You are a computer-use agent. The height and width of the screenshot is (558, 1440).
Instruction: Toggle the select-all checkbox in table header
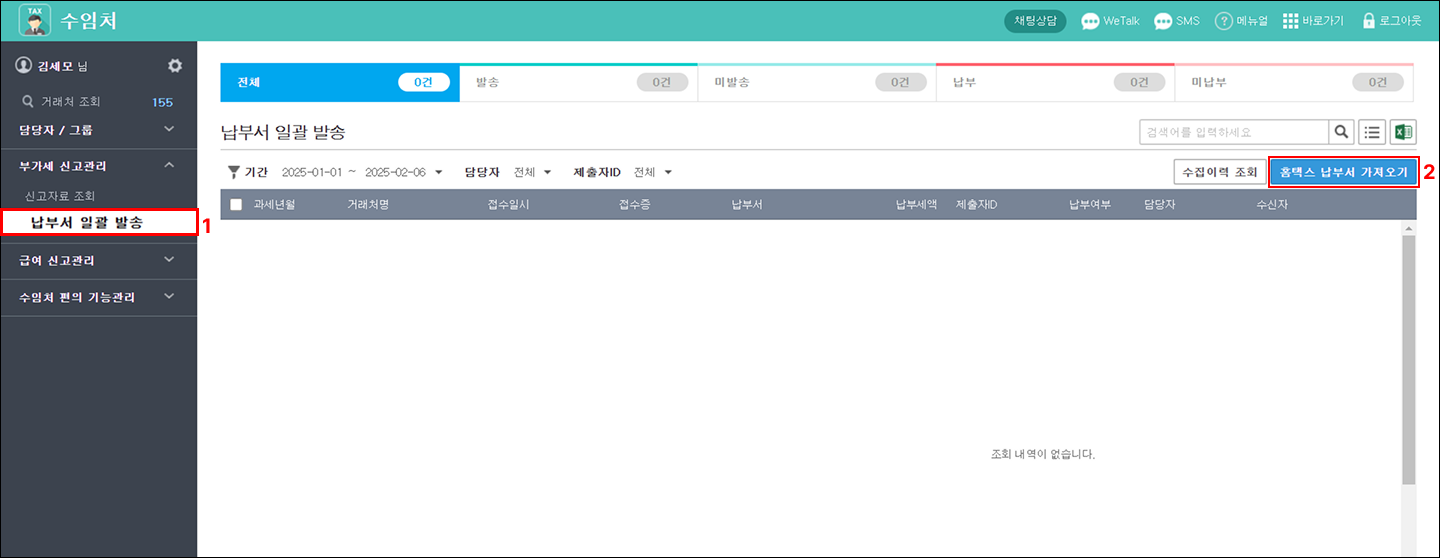(236, 205)
